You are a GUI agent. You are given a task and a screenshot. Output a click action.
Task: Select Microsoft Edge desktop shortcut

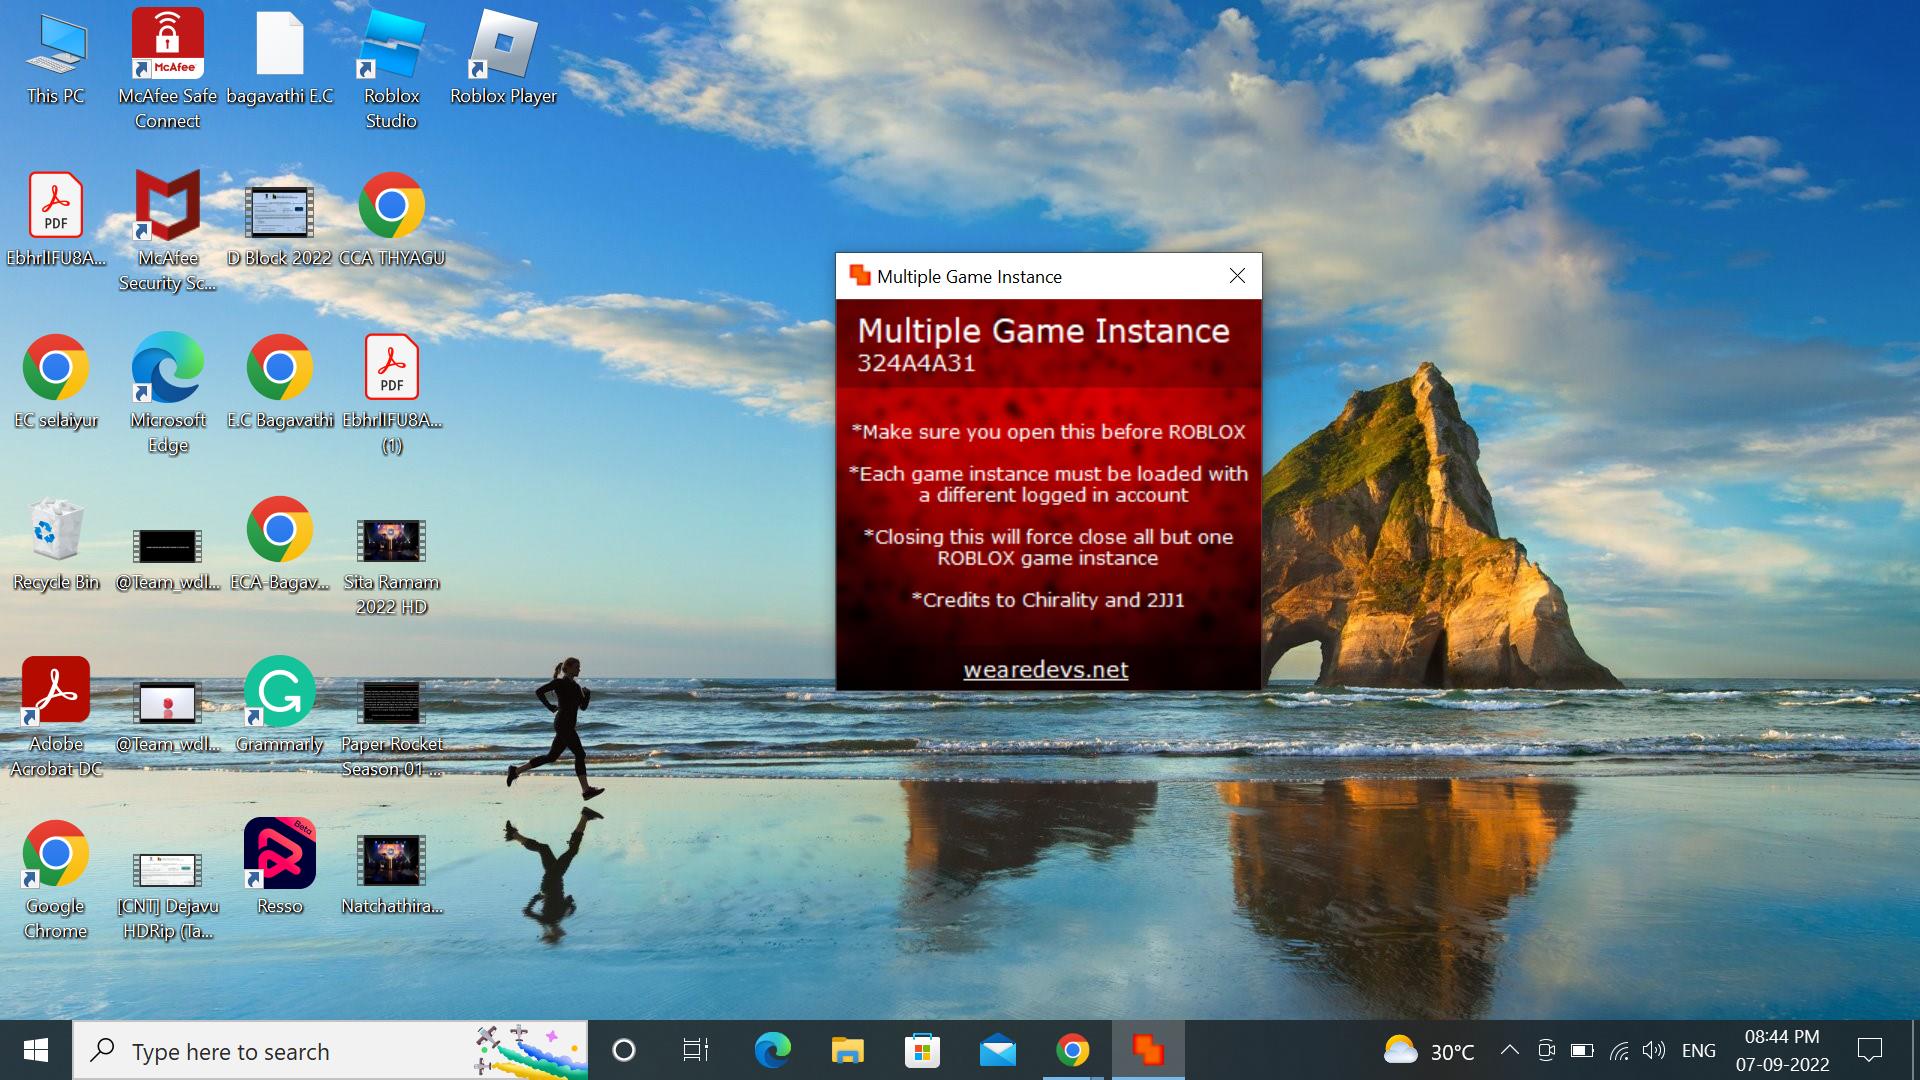click(x=167, y=392)
